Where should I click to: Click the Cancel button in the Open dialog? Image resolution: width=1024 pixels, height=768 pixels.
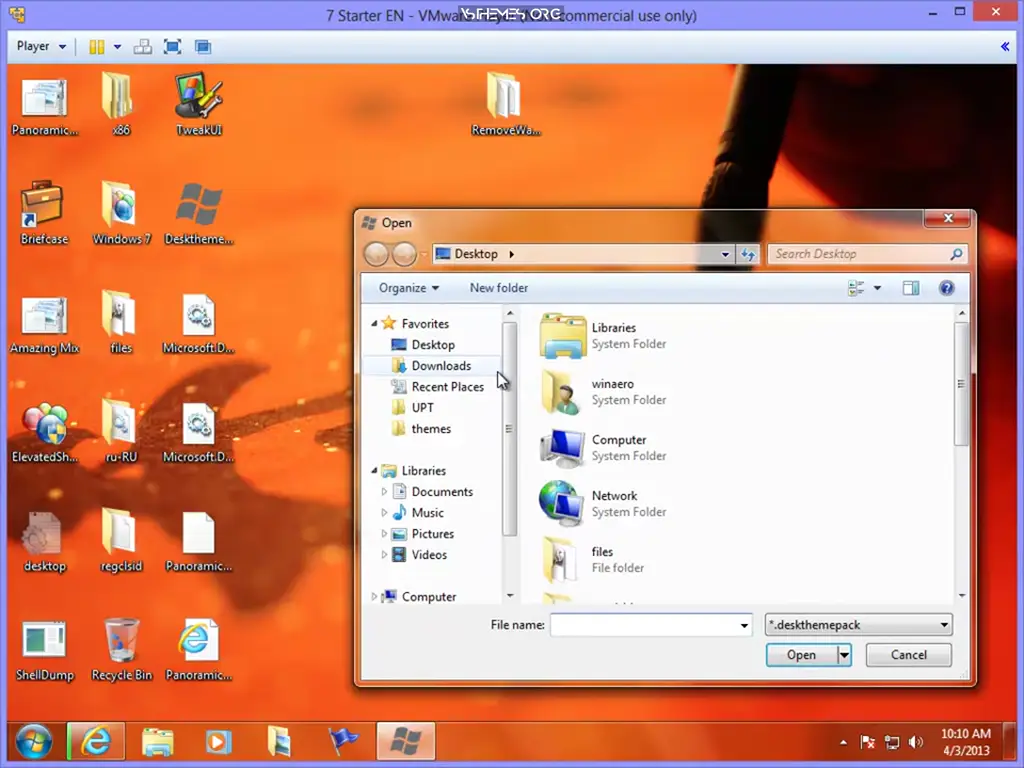tap(907, 655)
